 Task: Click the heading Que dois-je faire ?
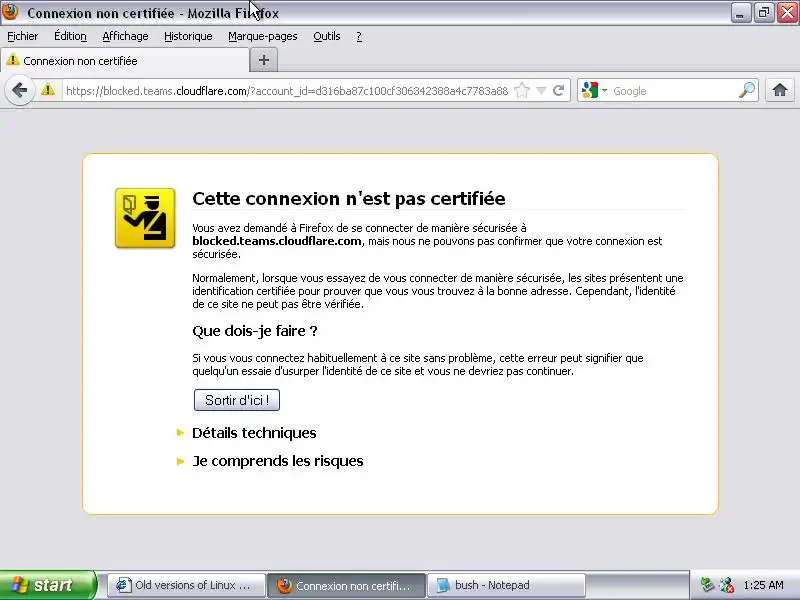pyautogui.click(x=255, y=331)
